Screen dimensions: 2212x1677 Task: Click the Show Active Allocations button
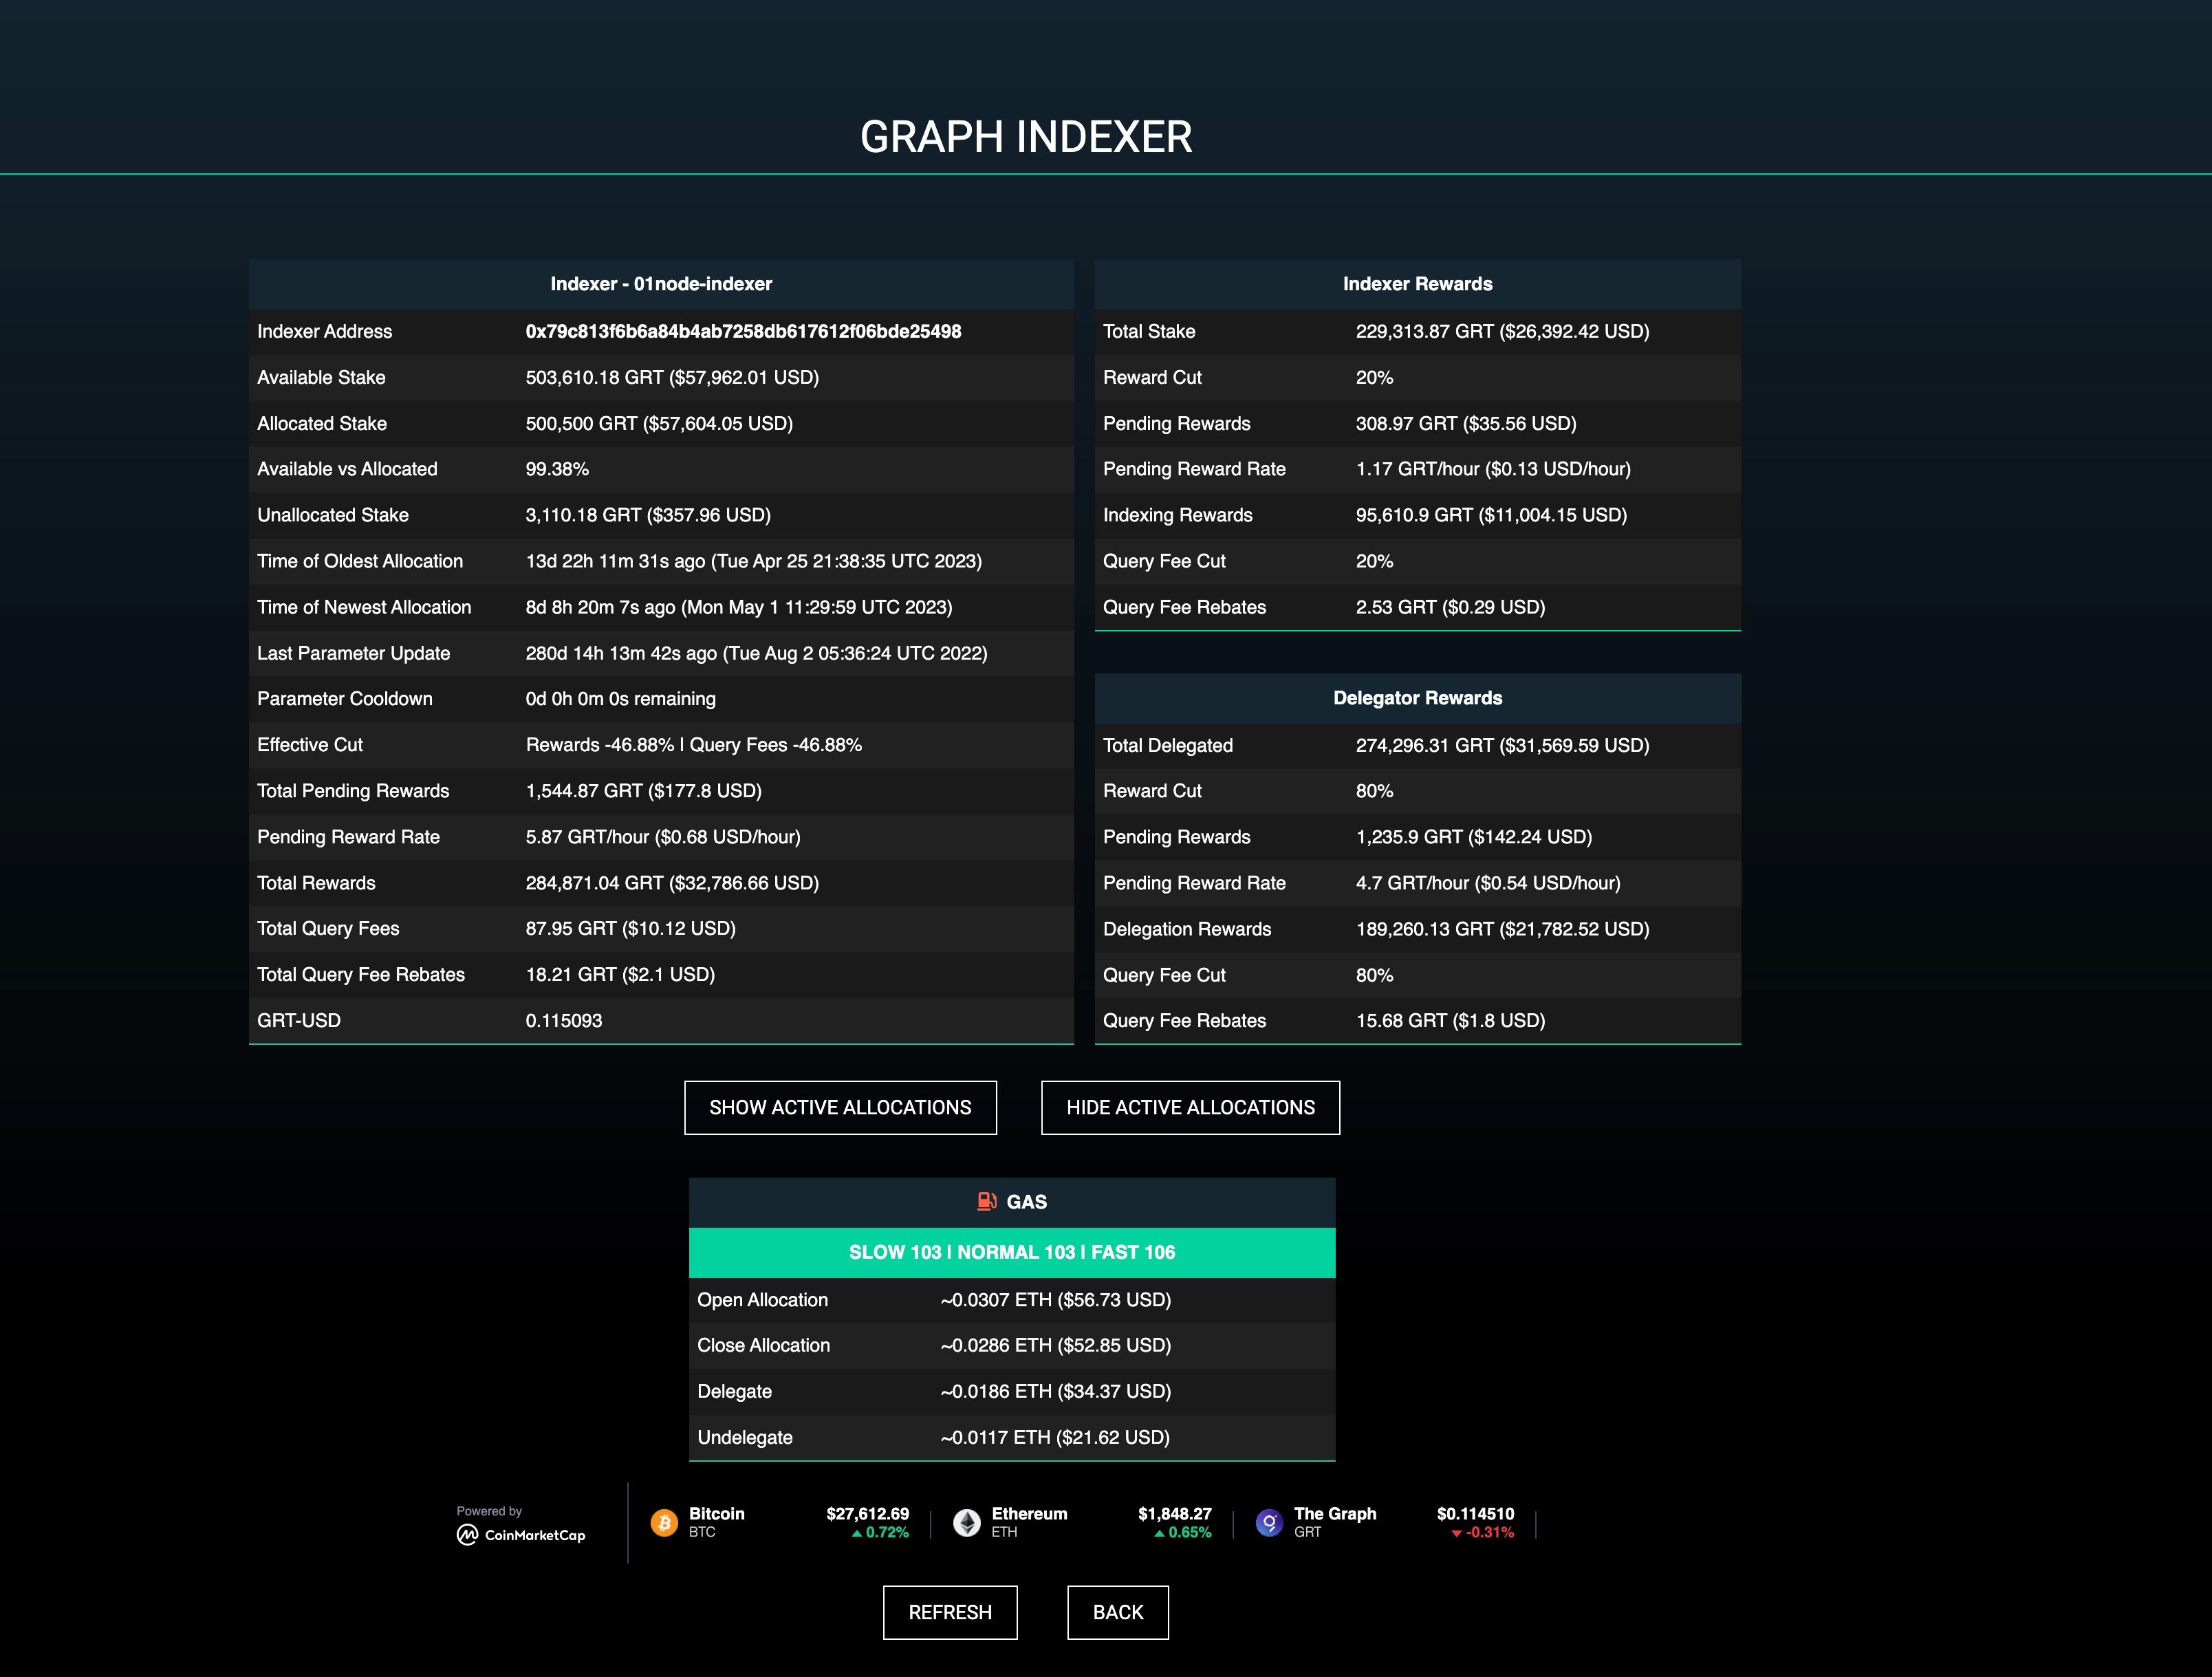(x=840, y=1107)
